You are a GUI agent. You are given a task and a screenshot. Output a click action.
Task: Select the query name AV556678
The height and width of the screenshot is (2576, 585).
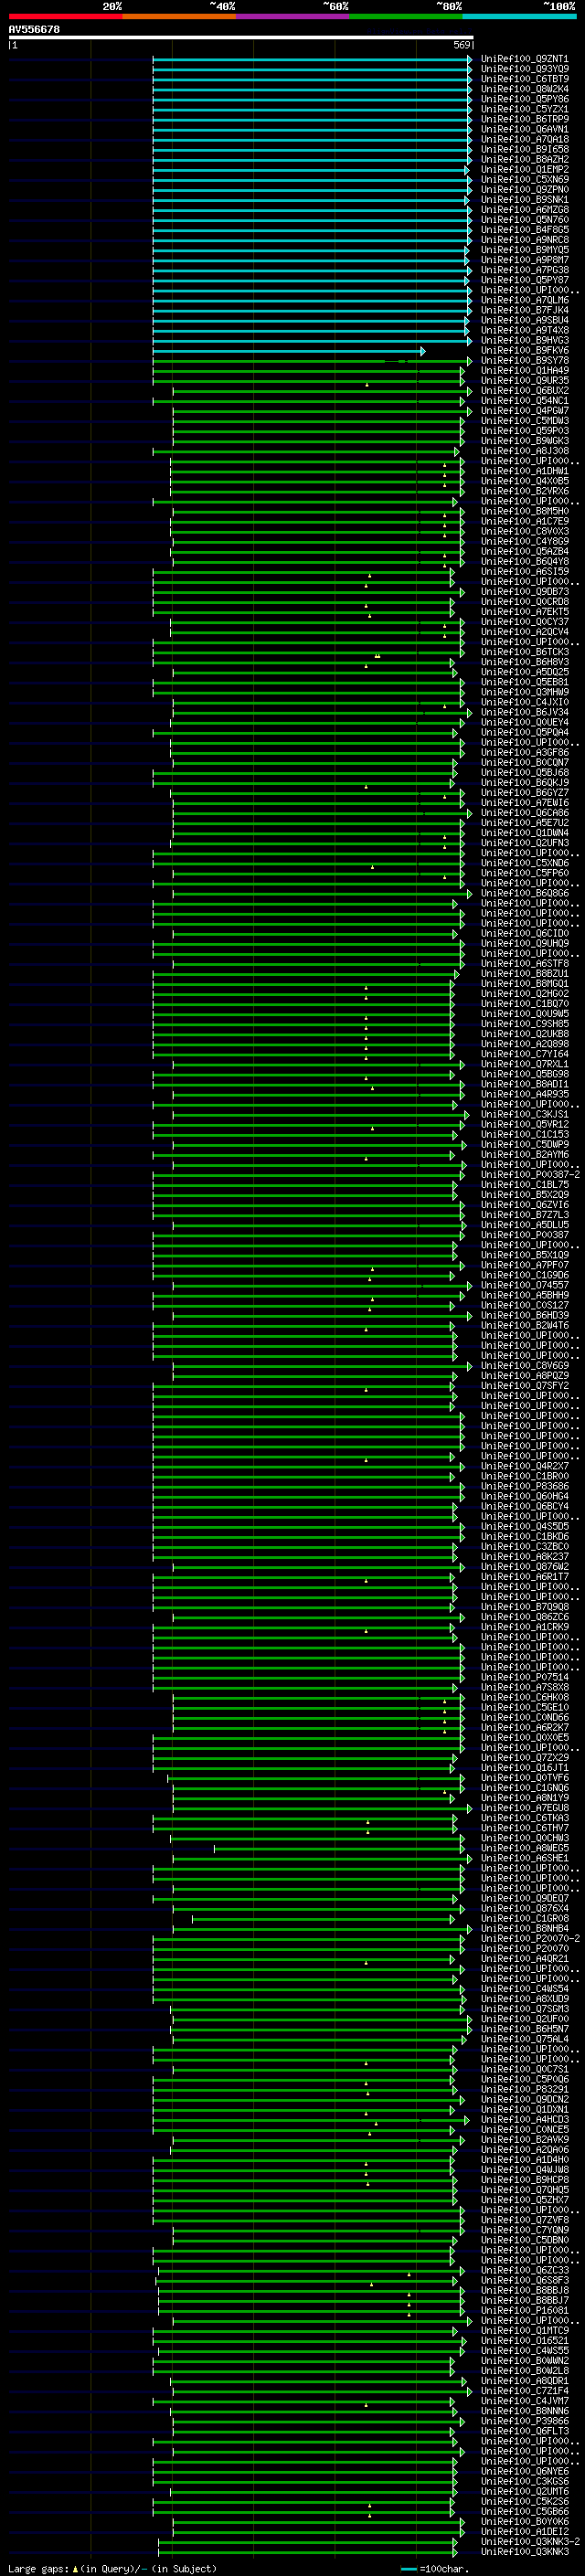tap(34, 30)
